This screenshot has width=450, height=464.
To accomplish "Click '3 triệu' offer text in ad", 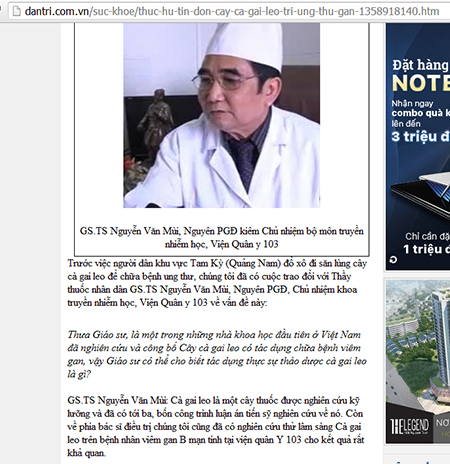I will [421, 136].
